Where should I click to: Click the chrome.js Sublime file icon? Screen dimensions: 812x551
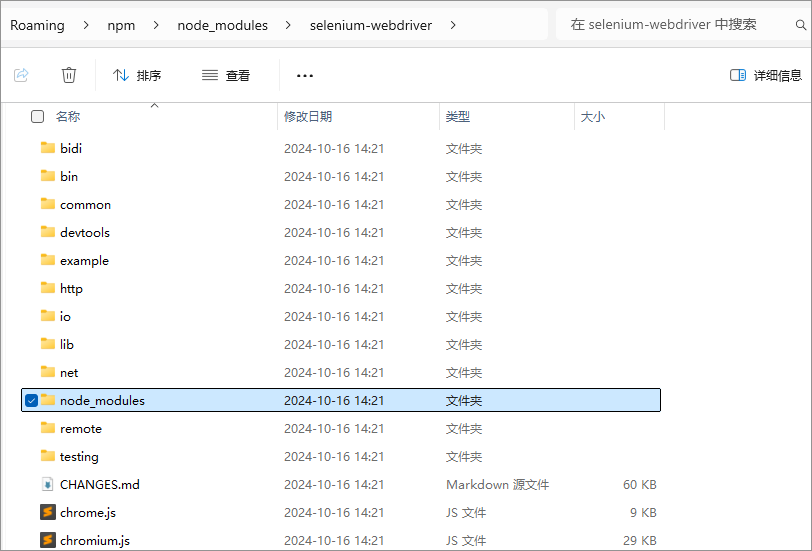tap(48, 512)
